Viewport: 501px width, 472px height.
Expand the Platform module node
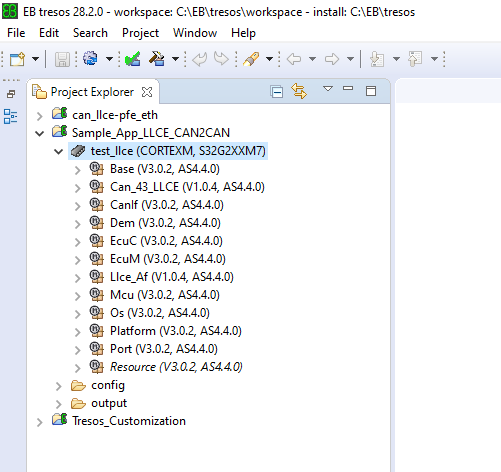pos(78,332)
